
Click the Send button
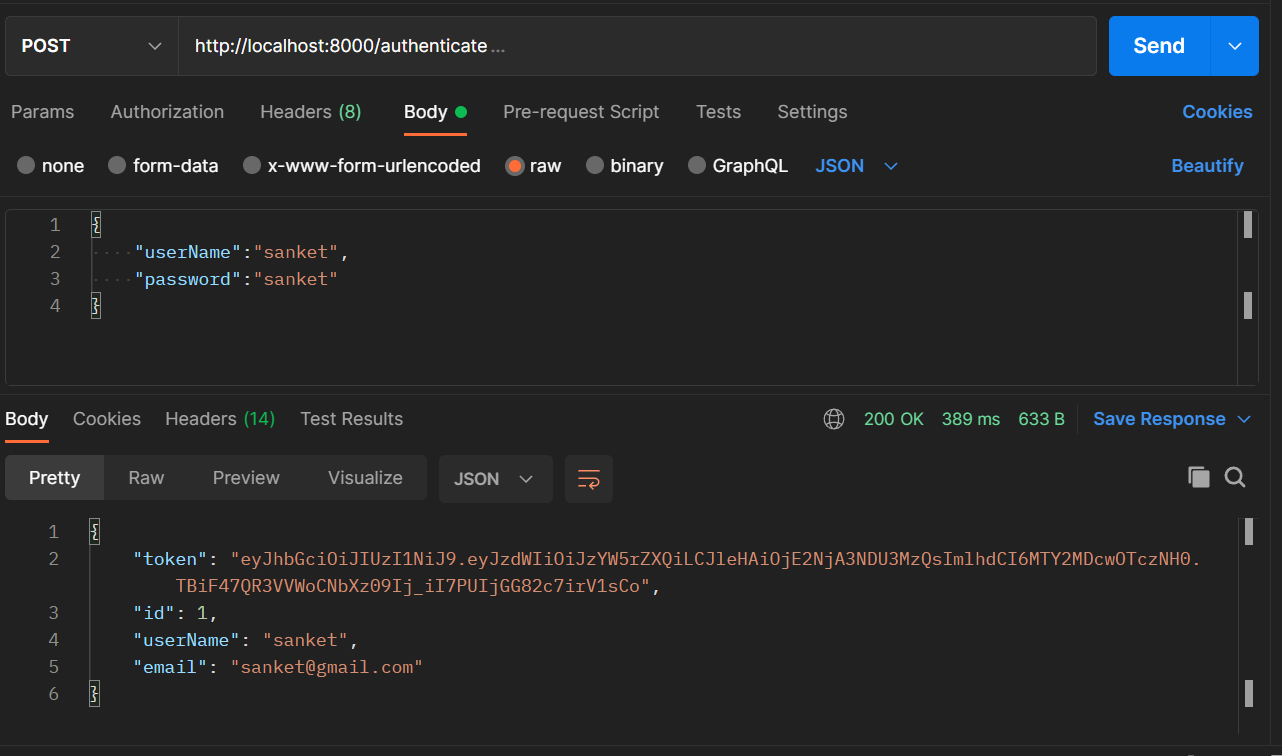point(1159,46)
